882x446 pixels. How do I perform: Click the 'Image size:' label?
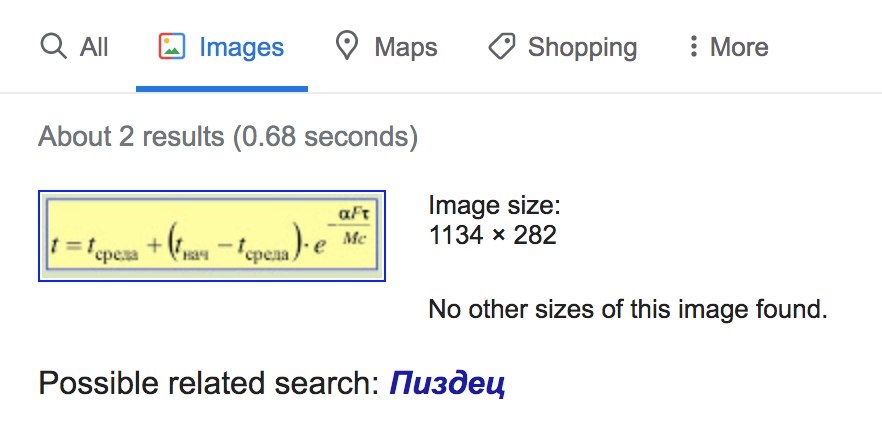click(495, 207)
